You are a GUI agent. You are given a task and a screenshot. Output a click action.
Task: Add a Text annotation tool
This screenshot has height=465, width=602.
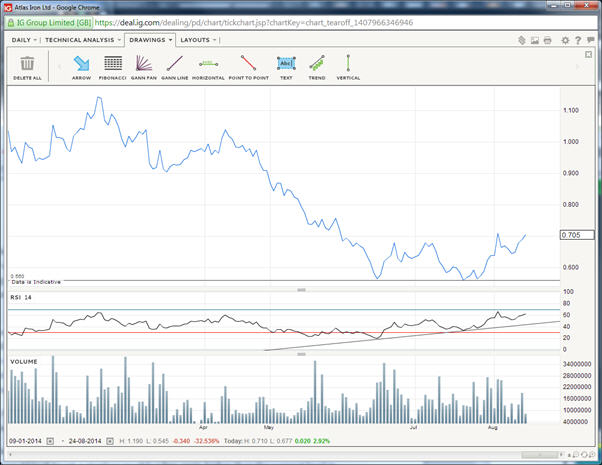coord(286,64)
